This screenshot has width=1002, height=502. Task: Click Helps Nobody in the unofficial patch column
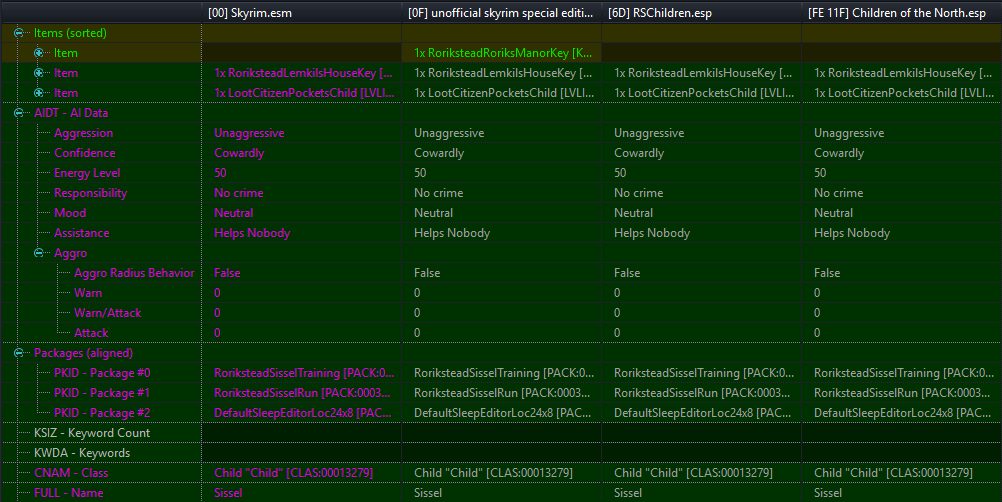coord(452,233)
